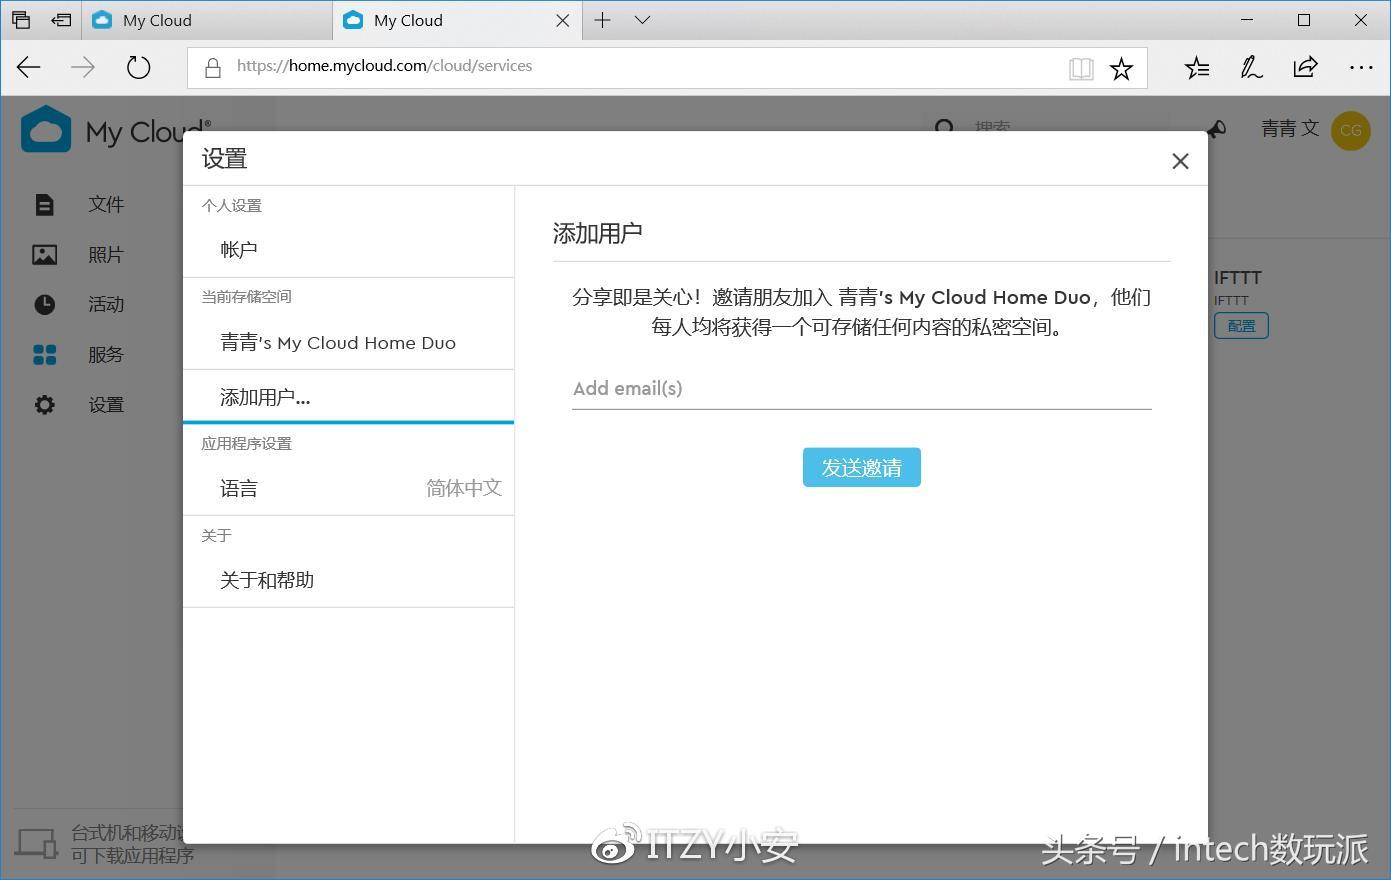
Task: Open 关于和帮助 about and help
Action: (x=266, y=580)
